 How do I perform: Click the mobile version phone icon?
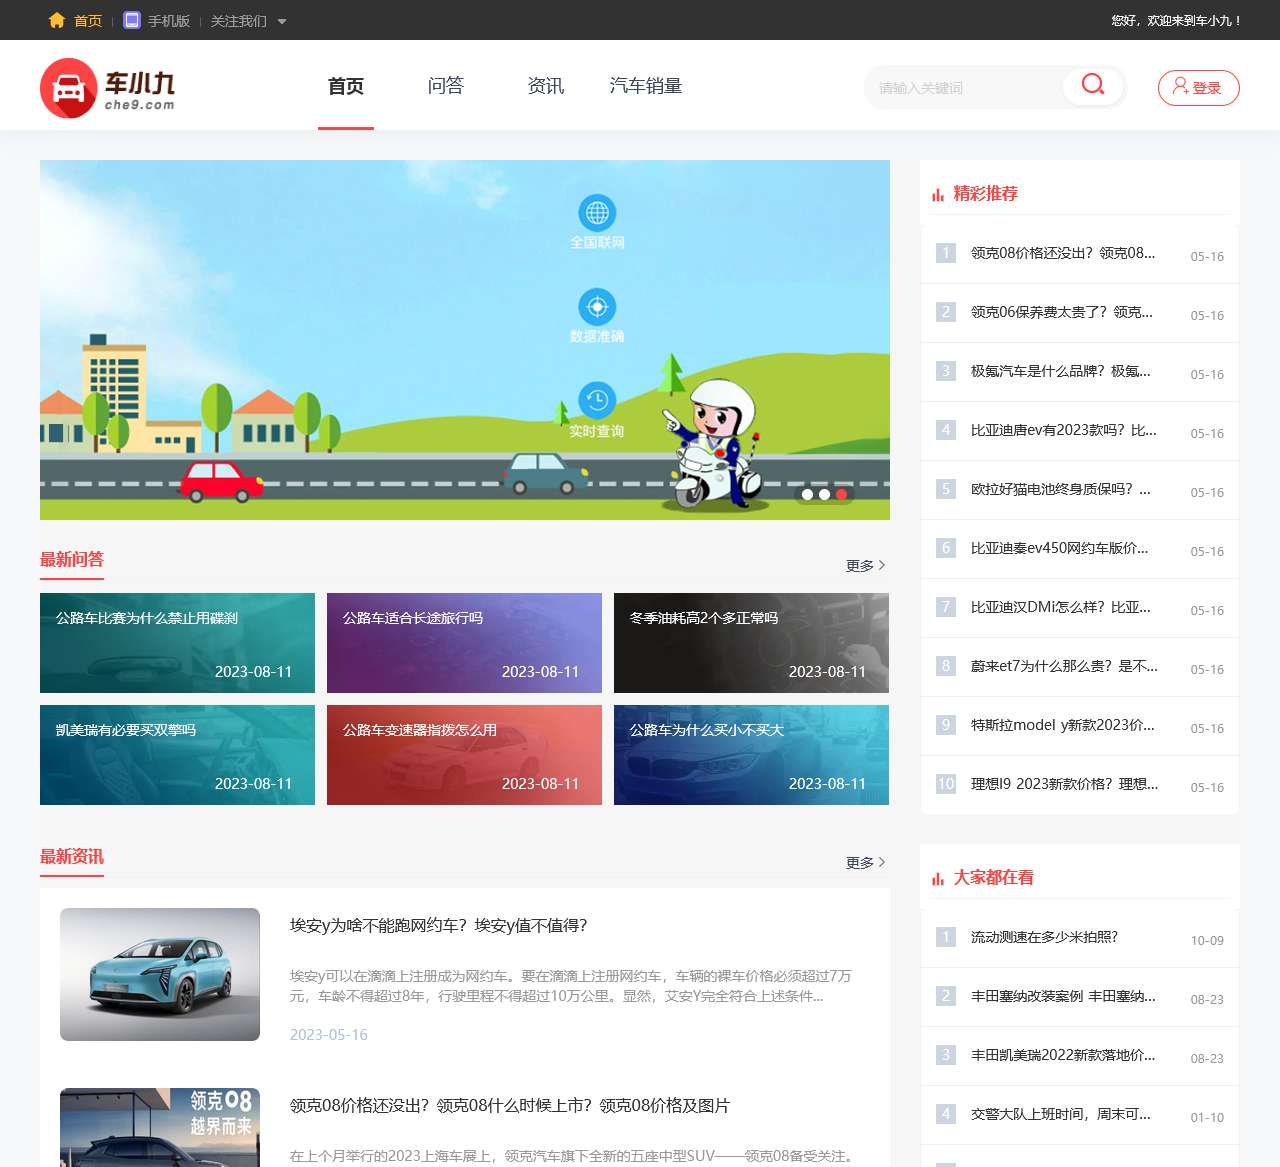tap(132, 20)
